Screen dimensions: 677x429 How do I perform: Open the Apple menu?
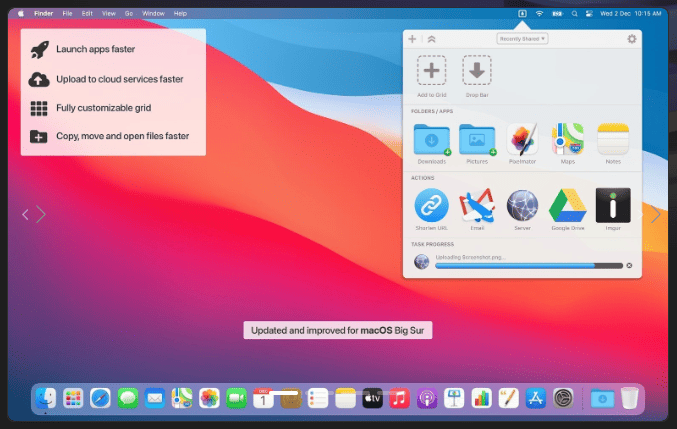pos(21,13)
